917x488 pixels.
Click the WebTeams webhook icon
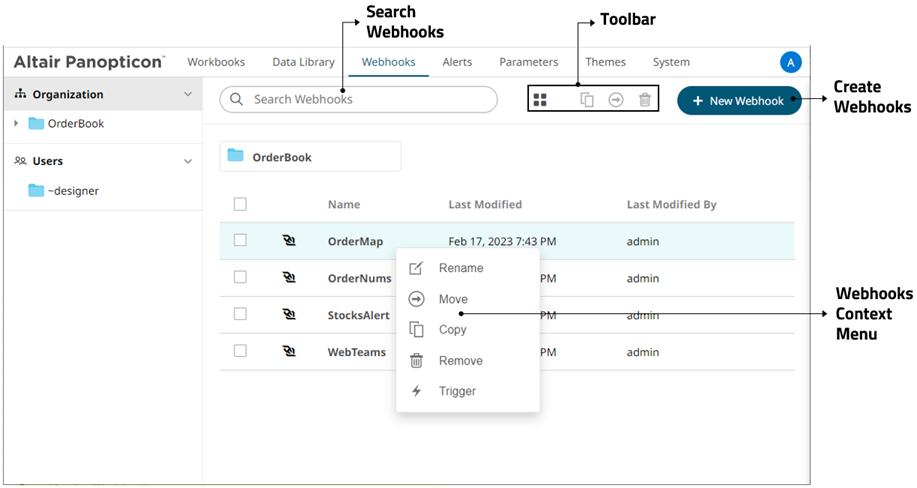[x=290, y=352]
